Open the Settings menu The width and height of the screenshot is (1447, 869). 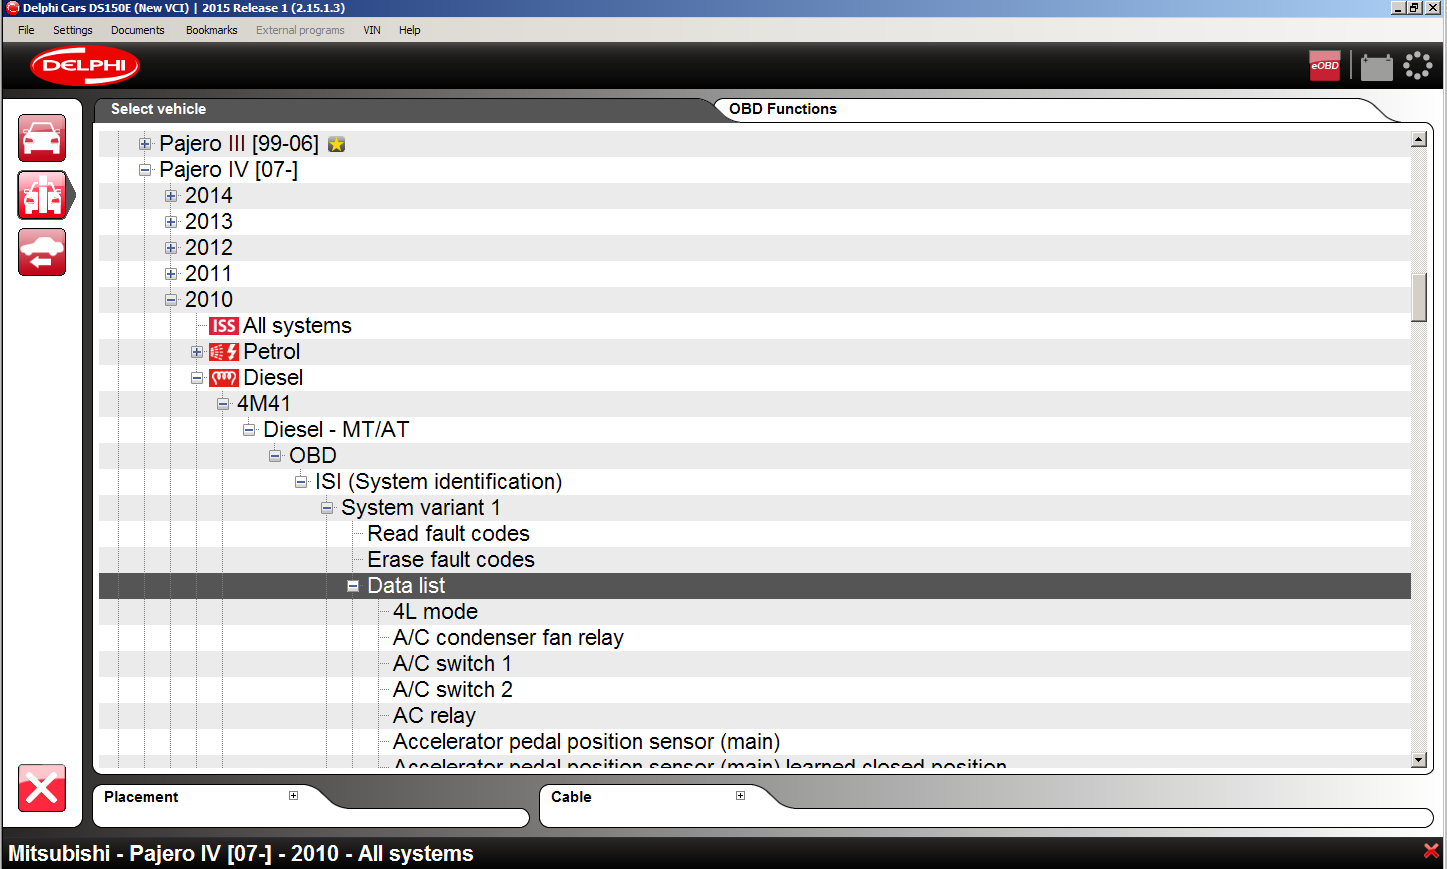73,30
